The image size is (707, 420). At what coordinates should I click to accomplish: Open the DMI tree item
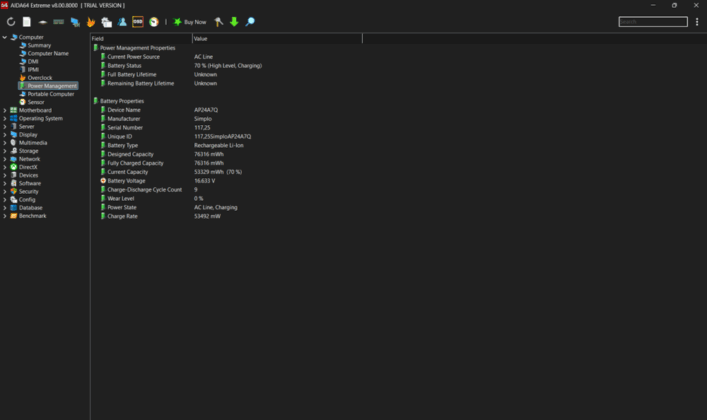(x=33, y=61)
